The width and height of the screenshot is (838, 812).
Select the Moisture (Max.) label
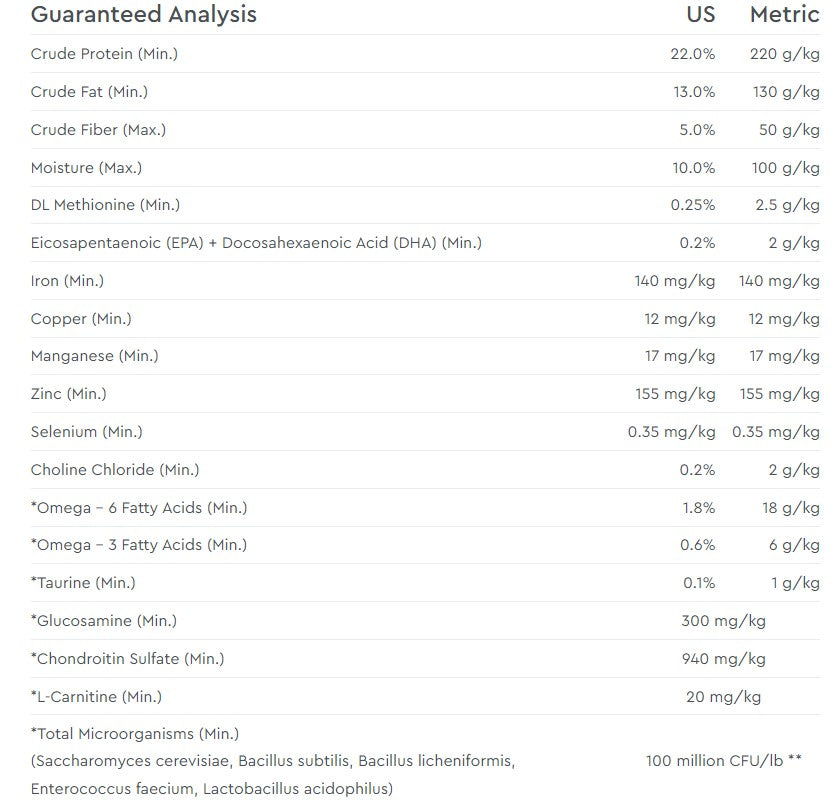pyautogui.click(x=86, y=168)
